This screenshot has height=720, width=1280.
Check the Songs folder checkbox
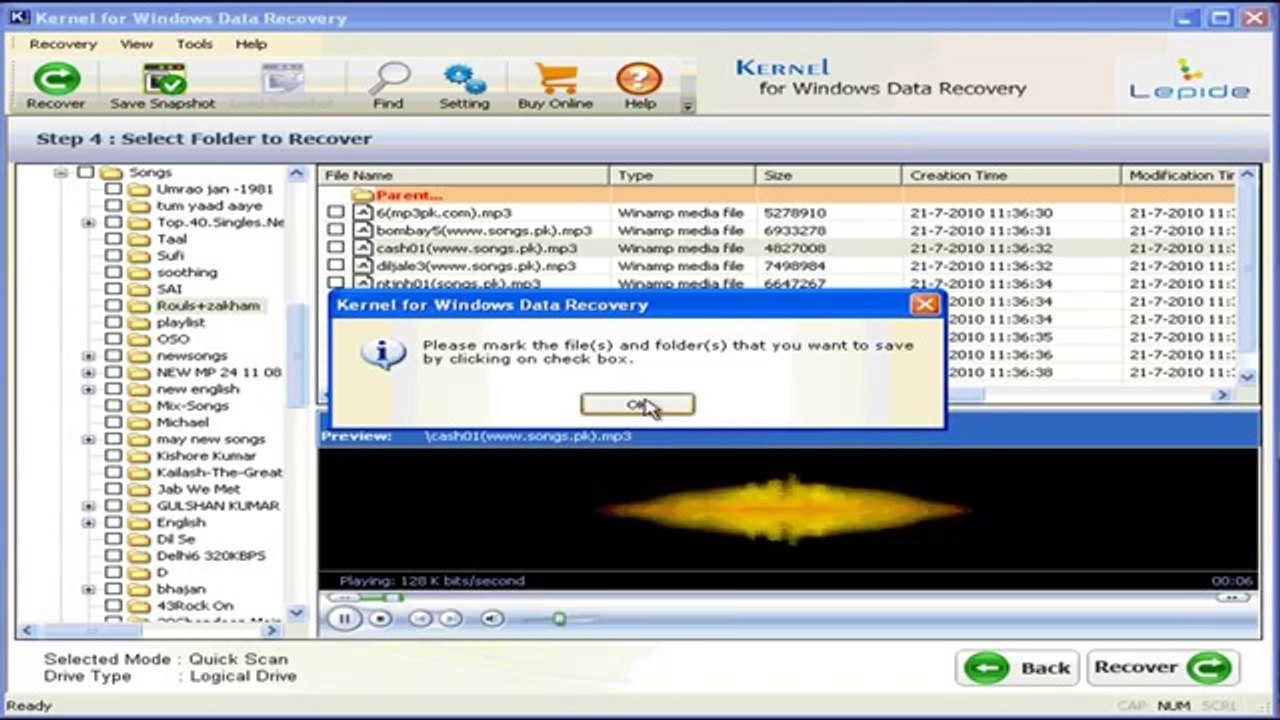pos(85,172)
